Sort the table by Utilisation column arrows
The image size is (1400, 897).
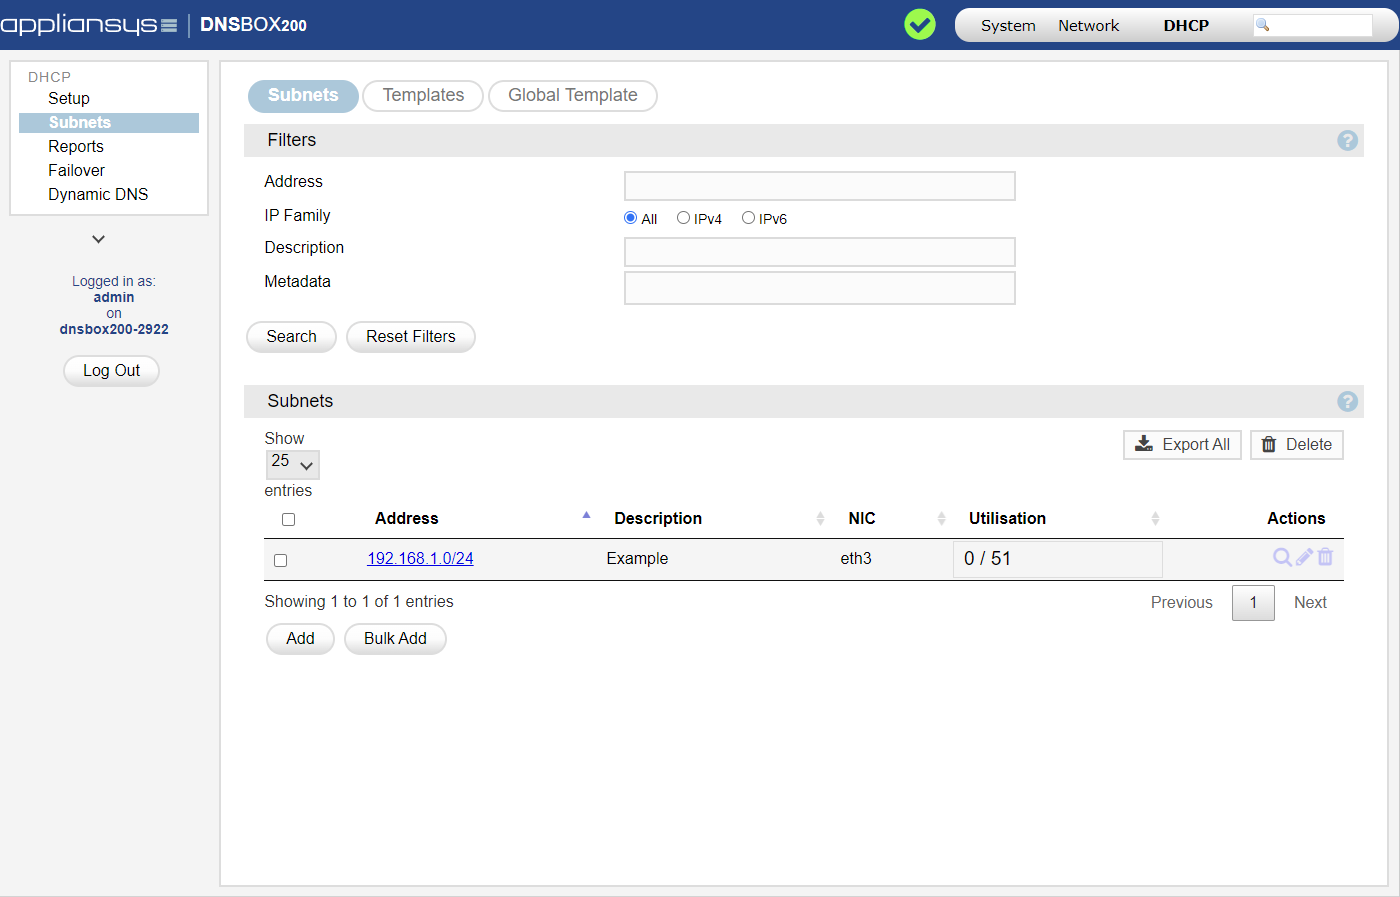(1155, 518)
